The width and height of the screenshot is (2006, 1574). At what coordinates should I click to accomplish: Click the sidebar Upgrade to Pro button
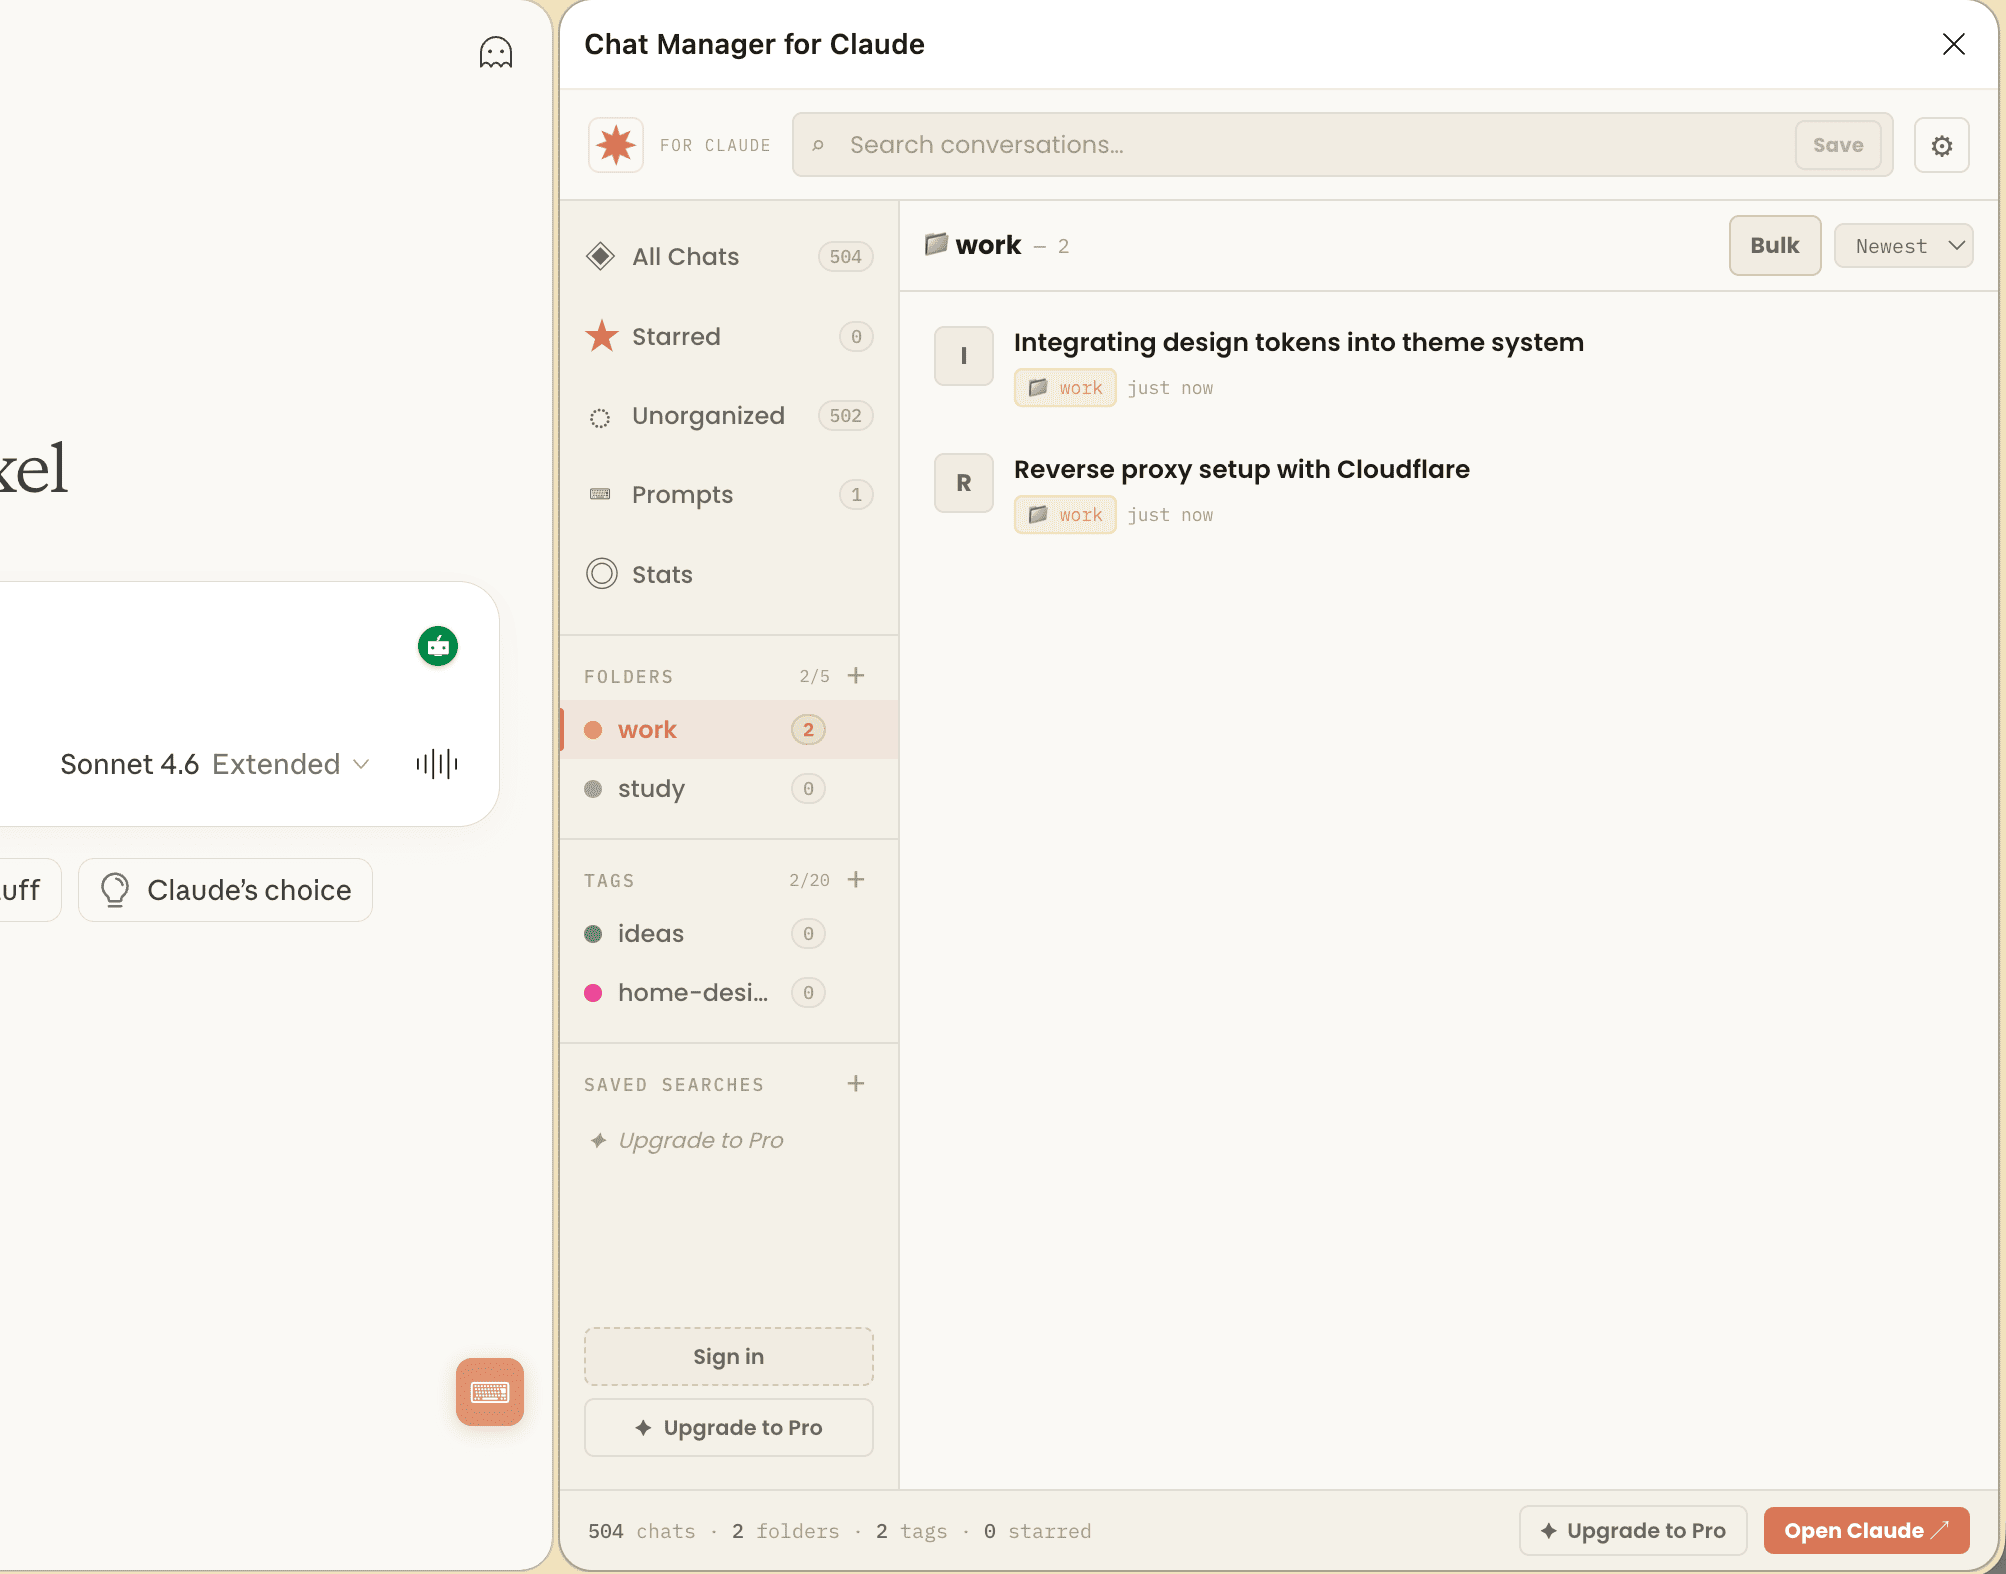[x=729, y=1428]
